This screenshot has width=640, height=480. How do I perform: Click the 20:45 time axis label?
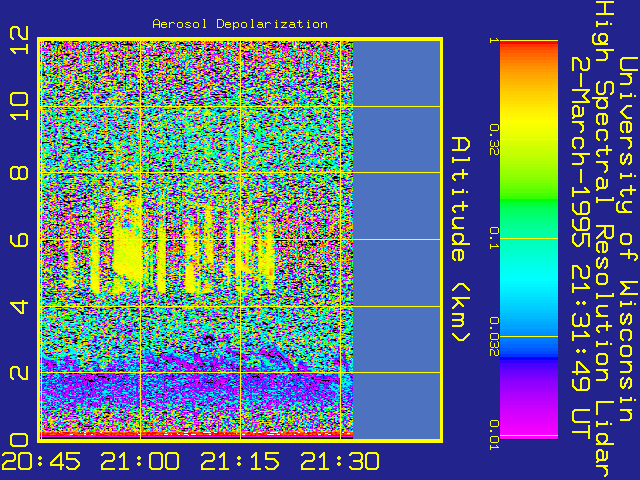41,461
